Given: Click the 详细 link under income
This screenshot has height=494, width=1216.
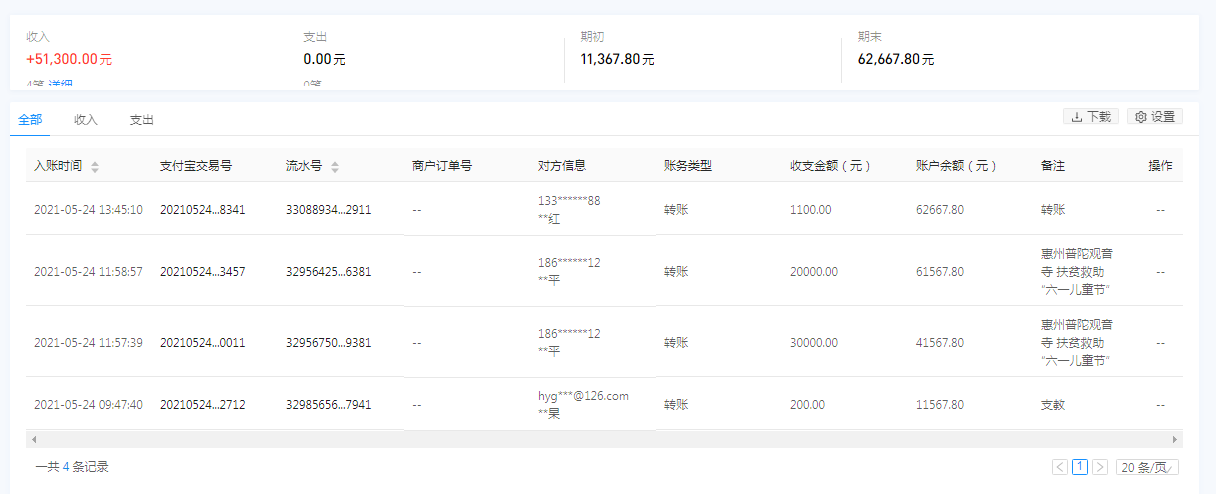Looking at the screenshot, I should point(61,85).
